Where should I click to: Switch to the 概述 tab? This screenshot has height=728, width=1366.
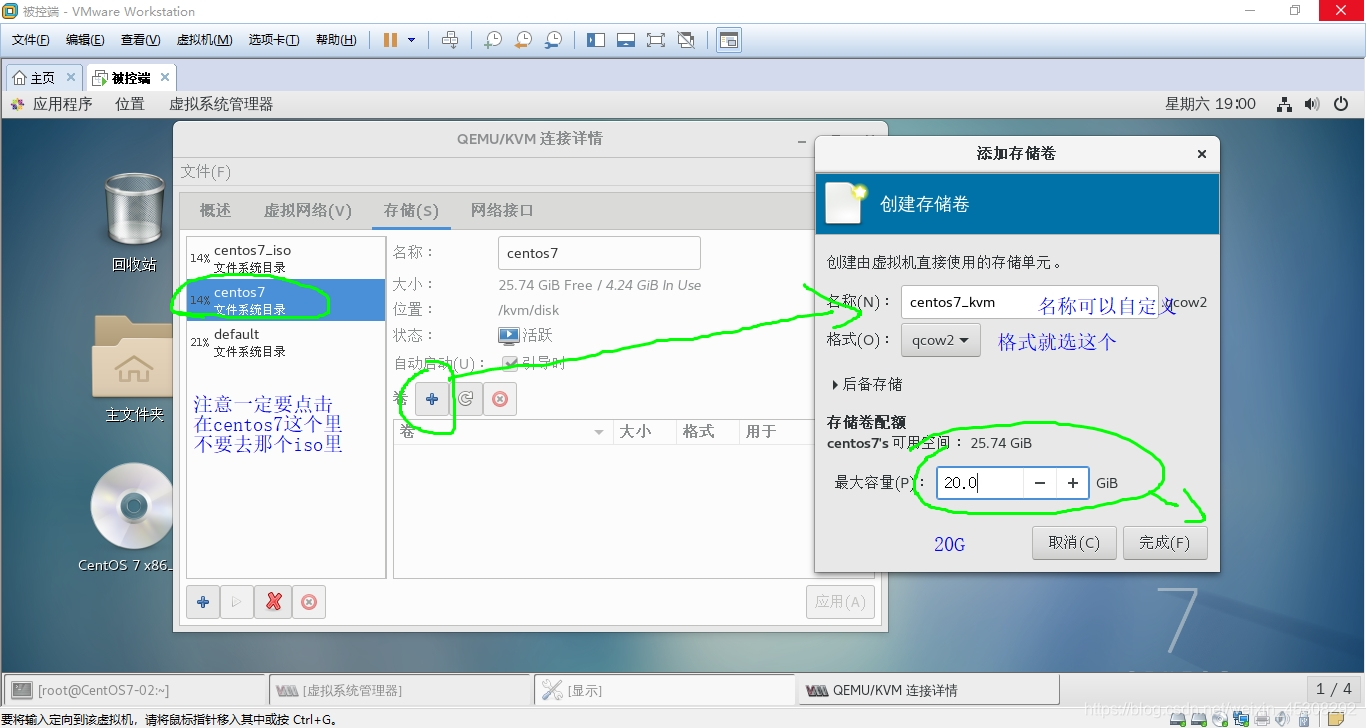coord(215,210)
